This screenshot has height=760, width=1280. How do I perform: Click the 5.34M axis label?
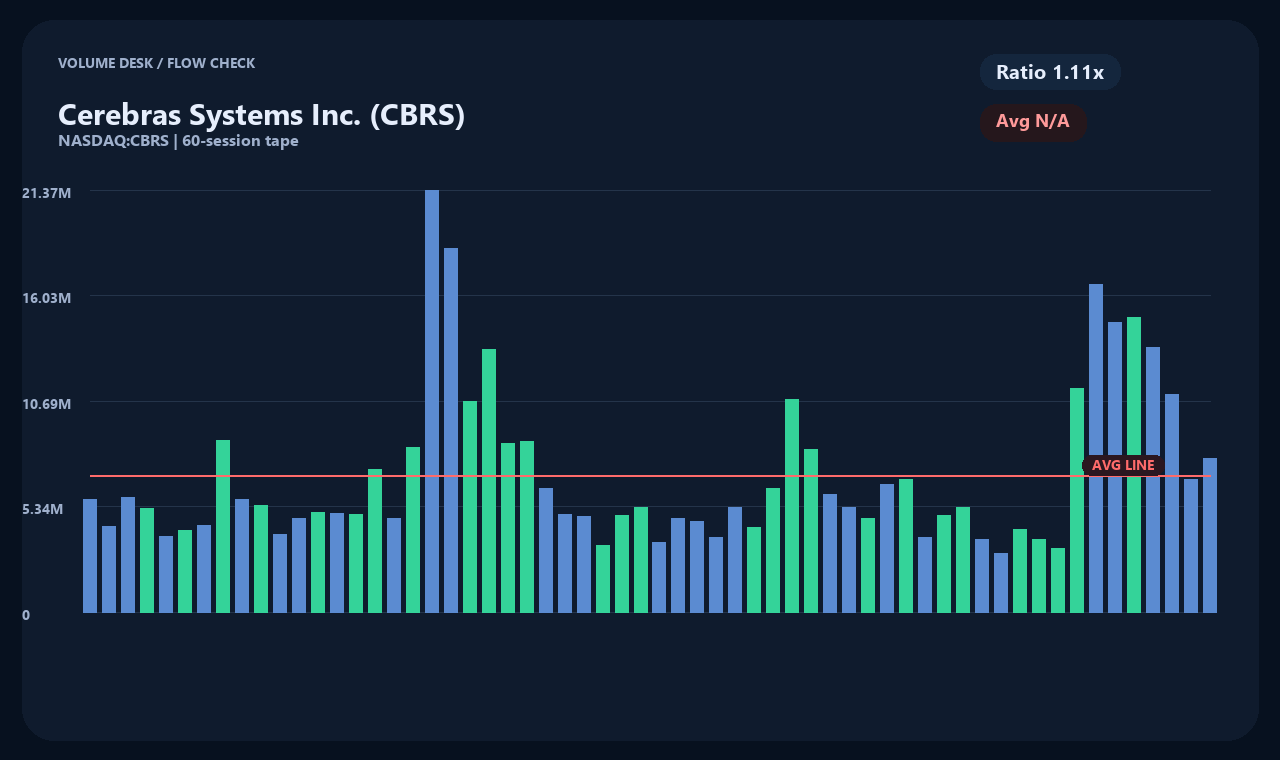pos(43,509)
